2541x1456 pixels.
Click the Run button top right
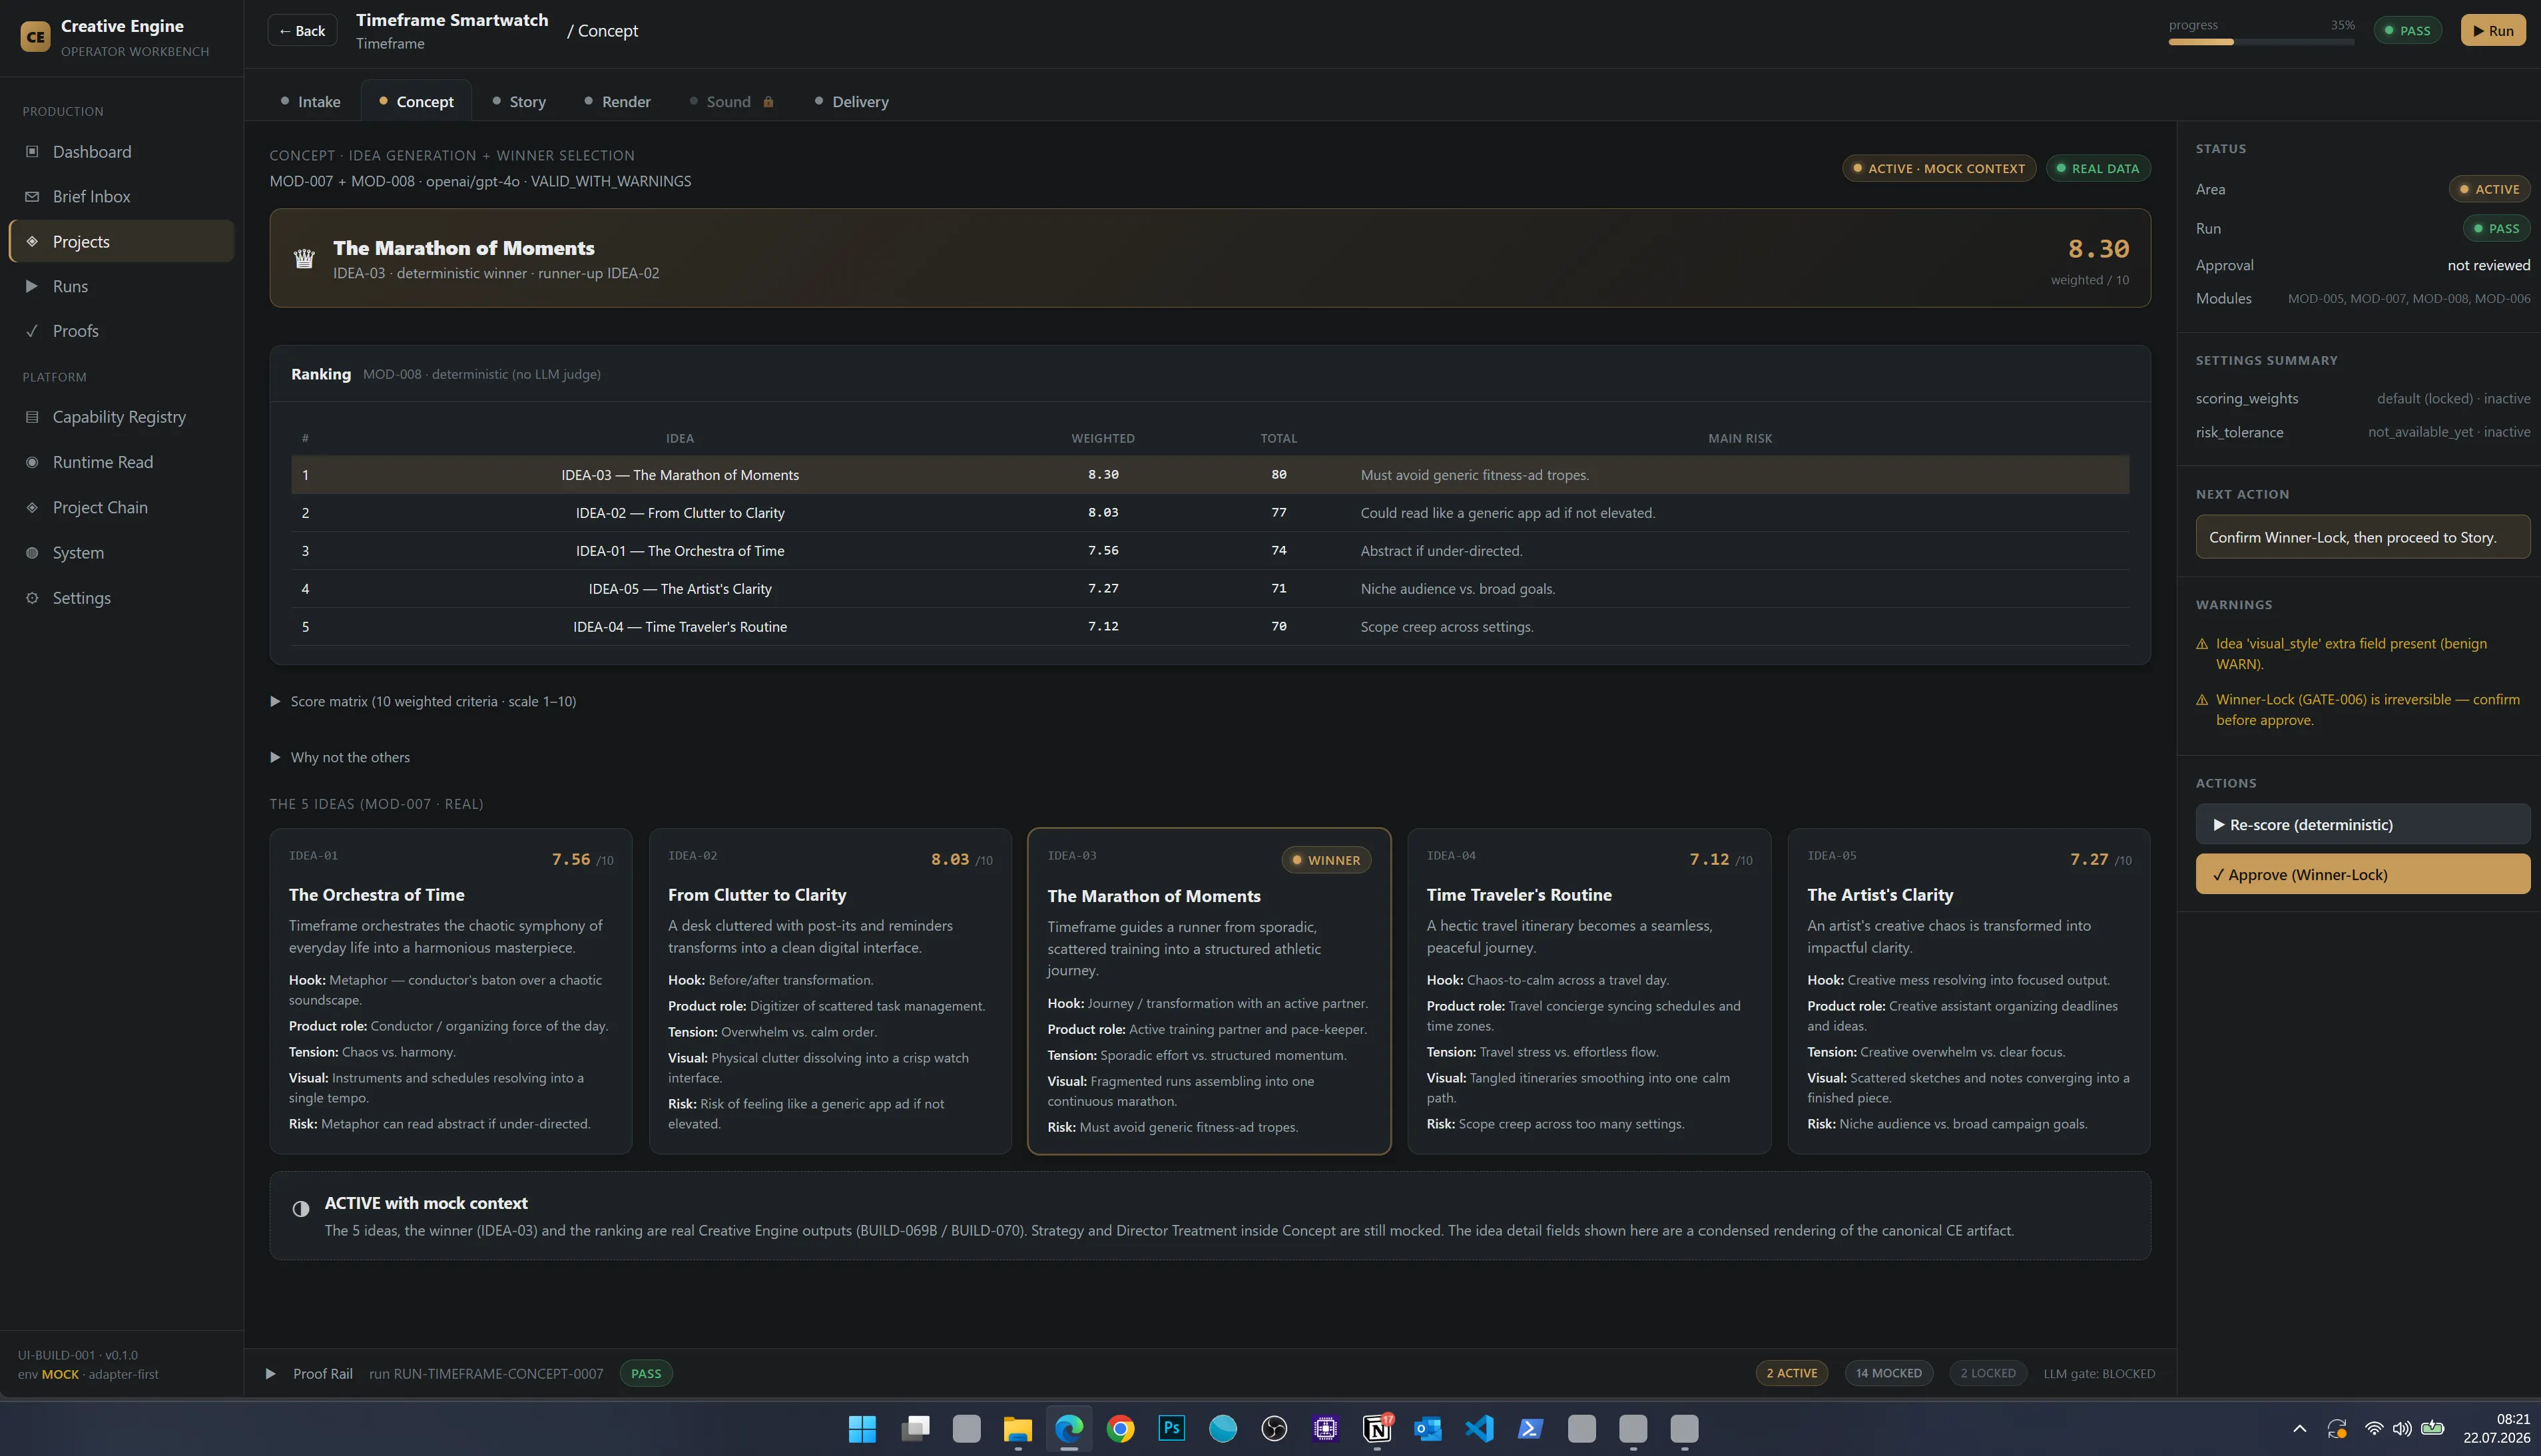pos(2493,30)
